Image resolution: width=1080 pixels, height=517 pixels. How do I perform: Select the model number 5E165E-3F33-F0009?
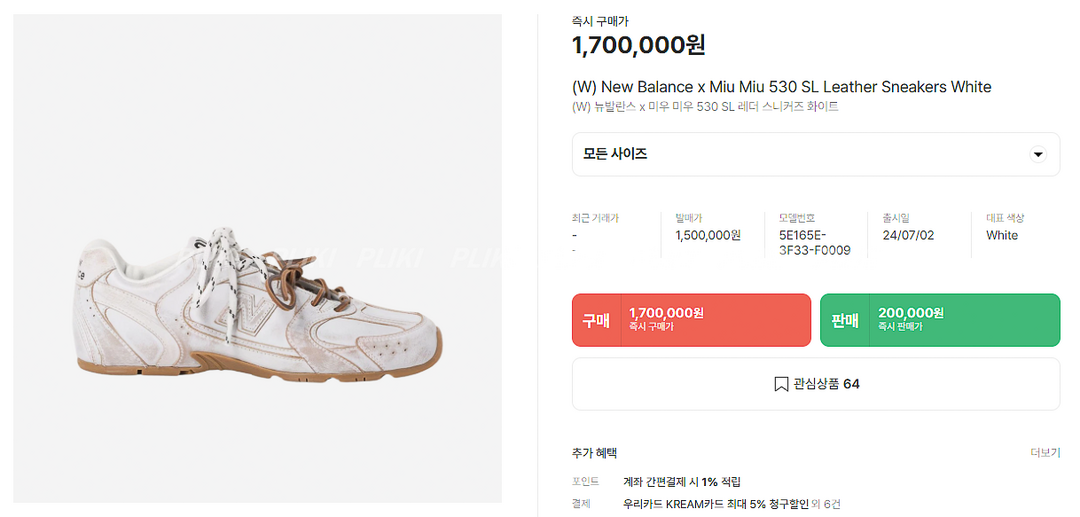814,242
